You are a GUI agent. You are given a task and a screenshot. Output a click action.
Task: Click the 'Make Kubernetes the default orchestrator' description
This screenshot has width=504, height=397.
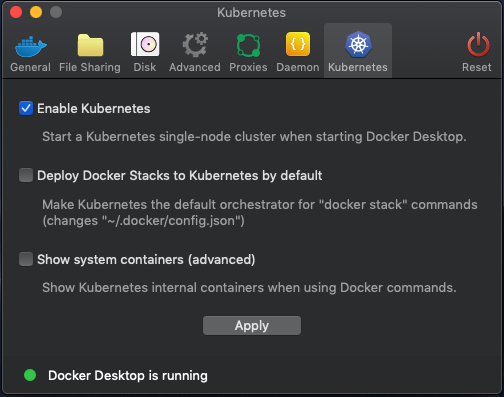pos(260,213)
